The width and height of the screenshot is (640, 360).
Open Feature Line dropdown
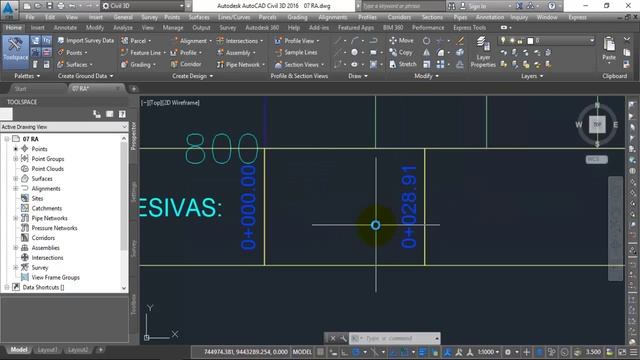coord(143,53)
